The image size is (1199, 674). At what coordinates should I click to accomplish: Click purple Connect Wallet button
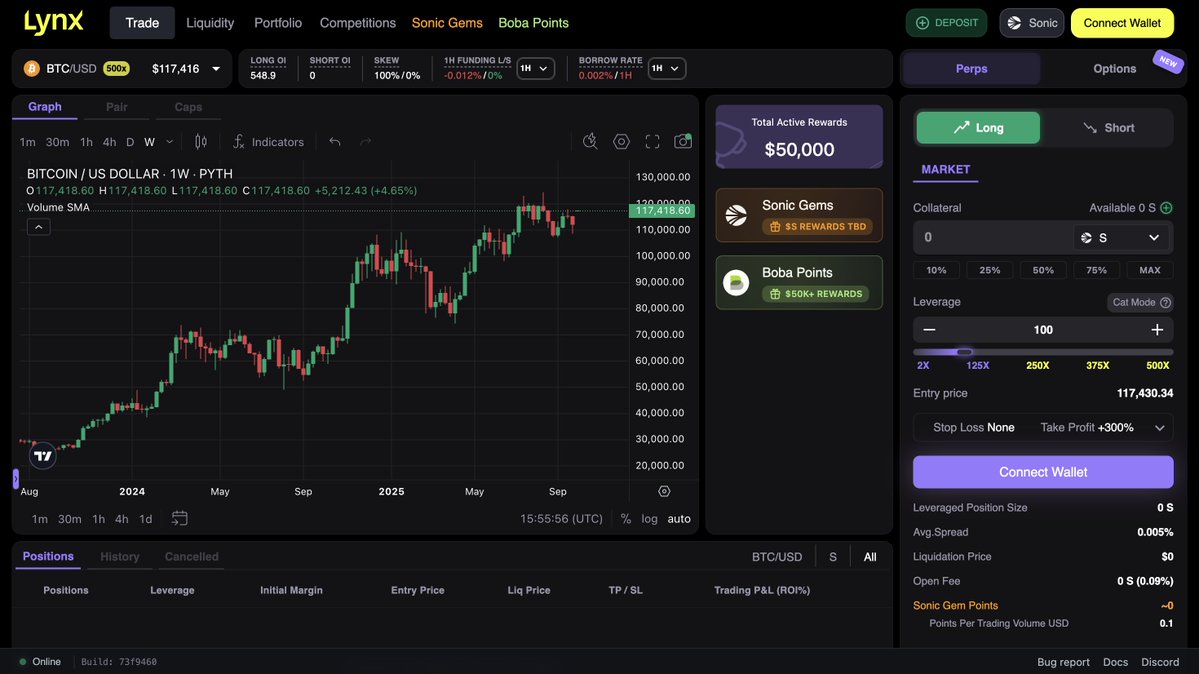pos(1043,472)
